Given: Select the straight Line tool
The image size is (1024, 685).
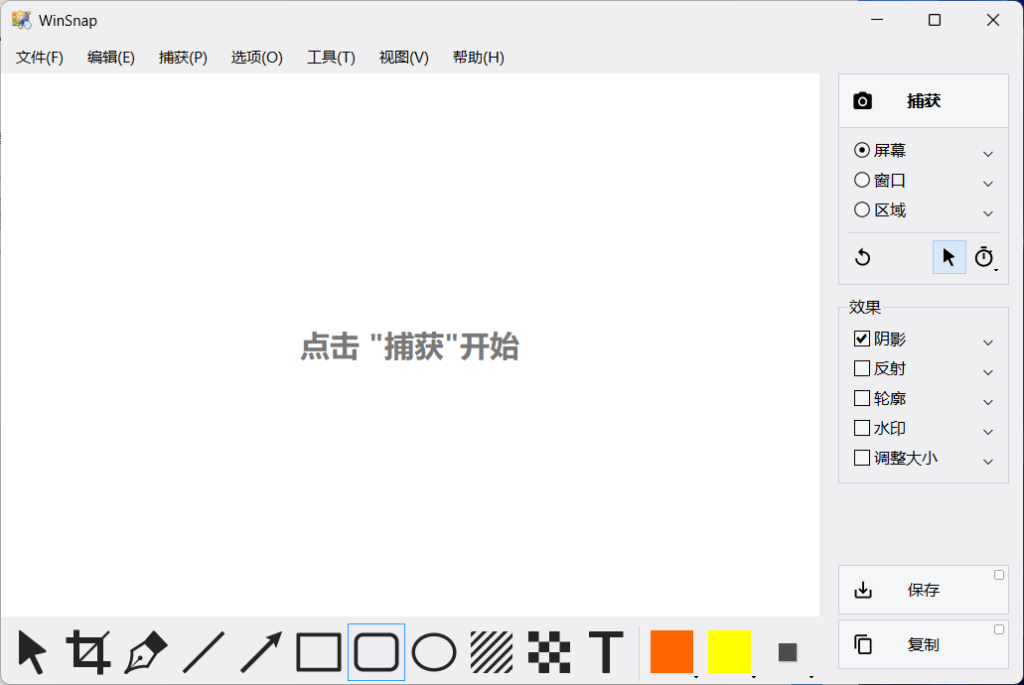Looking at the screenshot, I should pyautogui.click(x=203, y=652).
